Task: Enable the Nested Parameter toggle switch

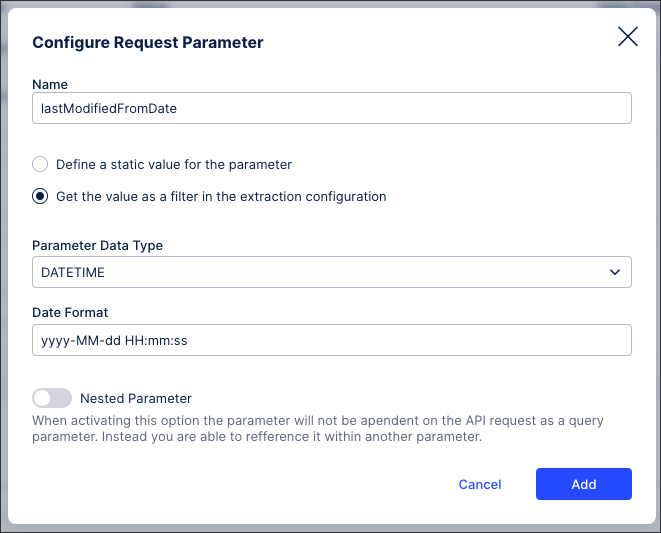Action: click(52, 398)
